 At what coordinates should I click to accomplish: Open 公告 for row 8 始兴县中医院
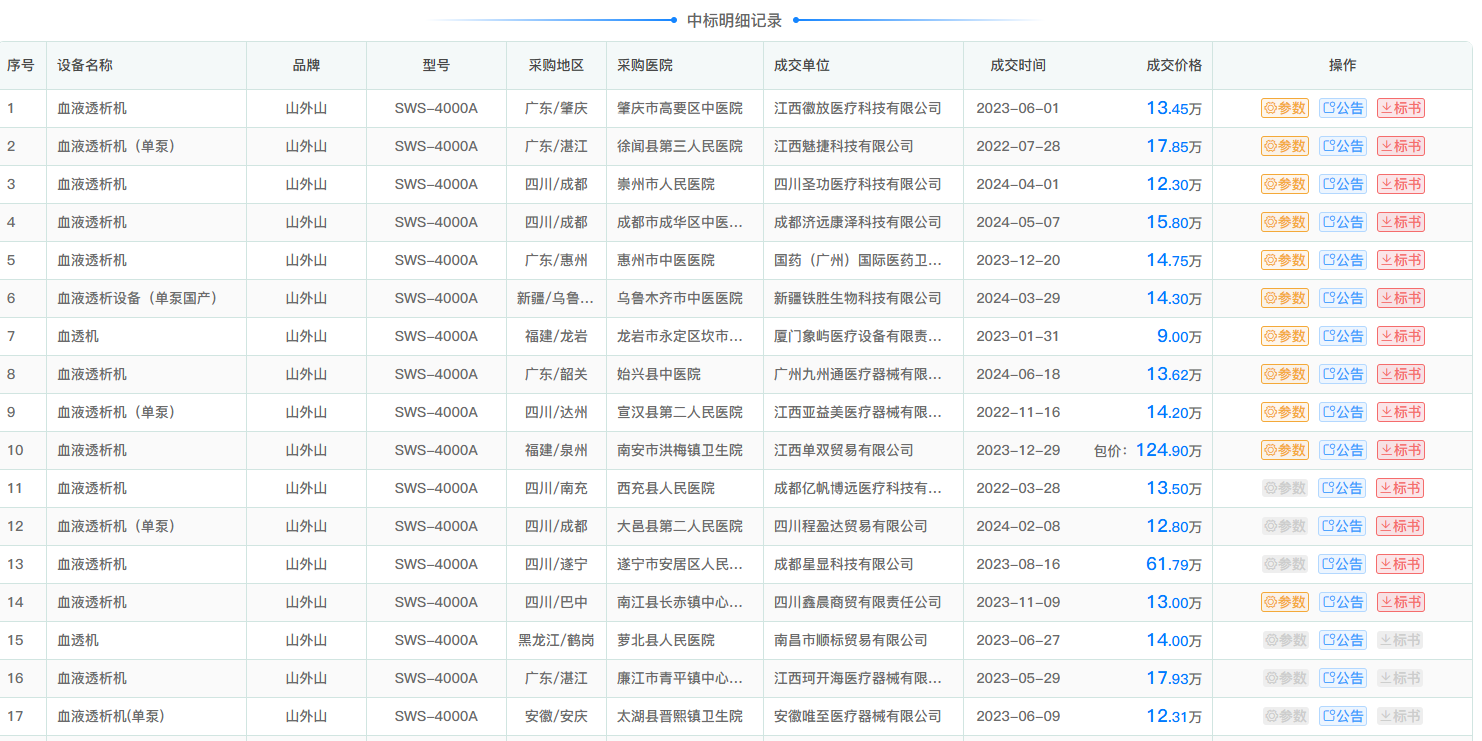click(x=1343, y=374)
